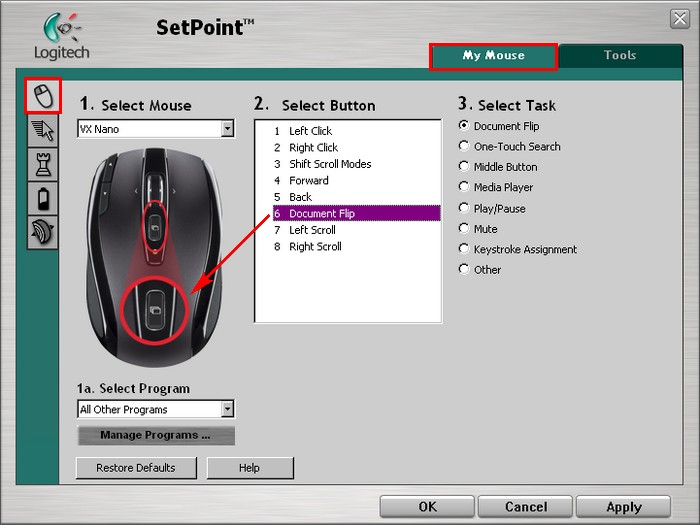Select Right Click in the button list

click(x=356, y=147)
